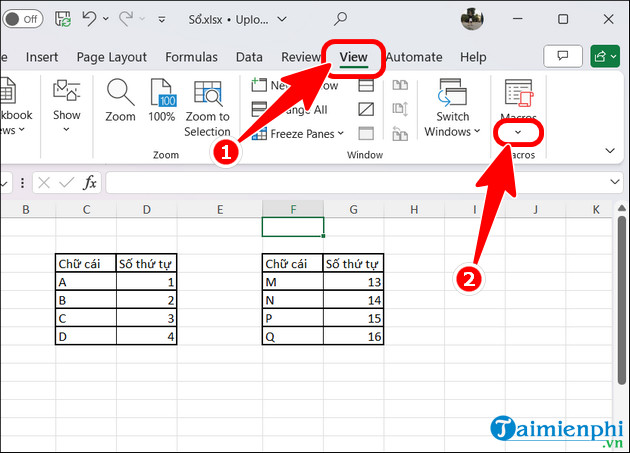Click cell with value 4
Image resolution: width=630 pixels, height=453 pixels.
(147, 336)
